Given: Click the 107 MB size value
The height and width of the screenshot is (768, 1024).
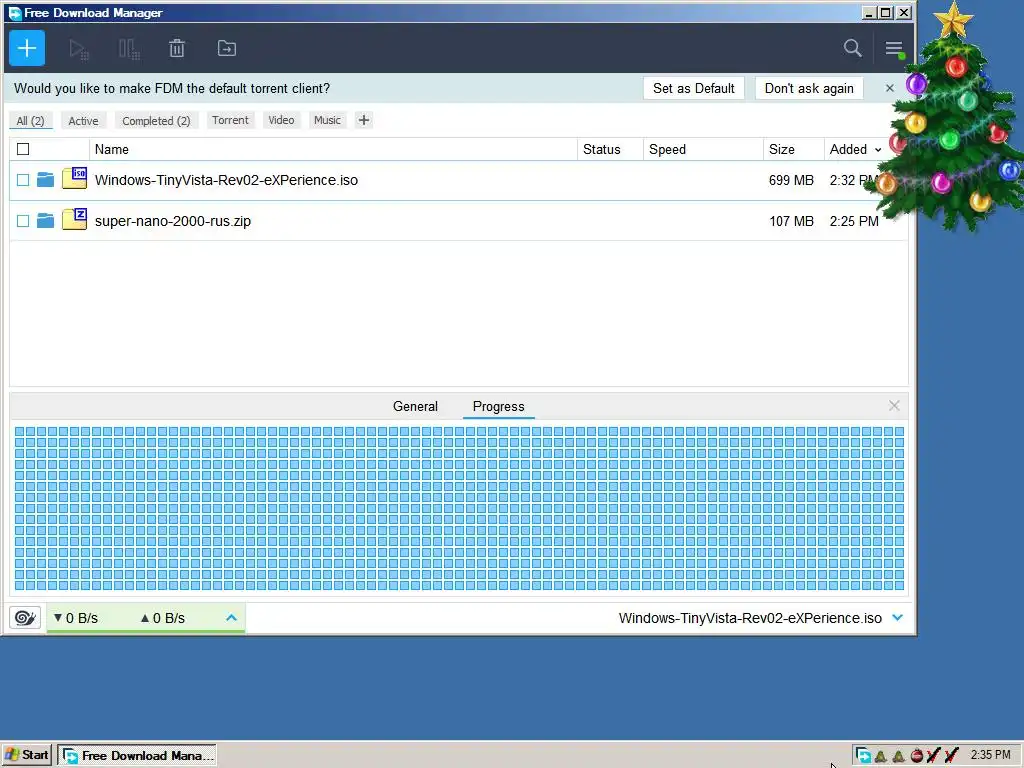Looking at the screenshot, I should click(x=791, y=221).
